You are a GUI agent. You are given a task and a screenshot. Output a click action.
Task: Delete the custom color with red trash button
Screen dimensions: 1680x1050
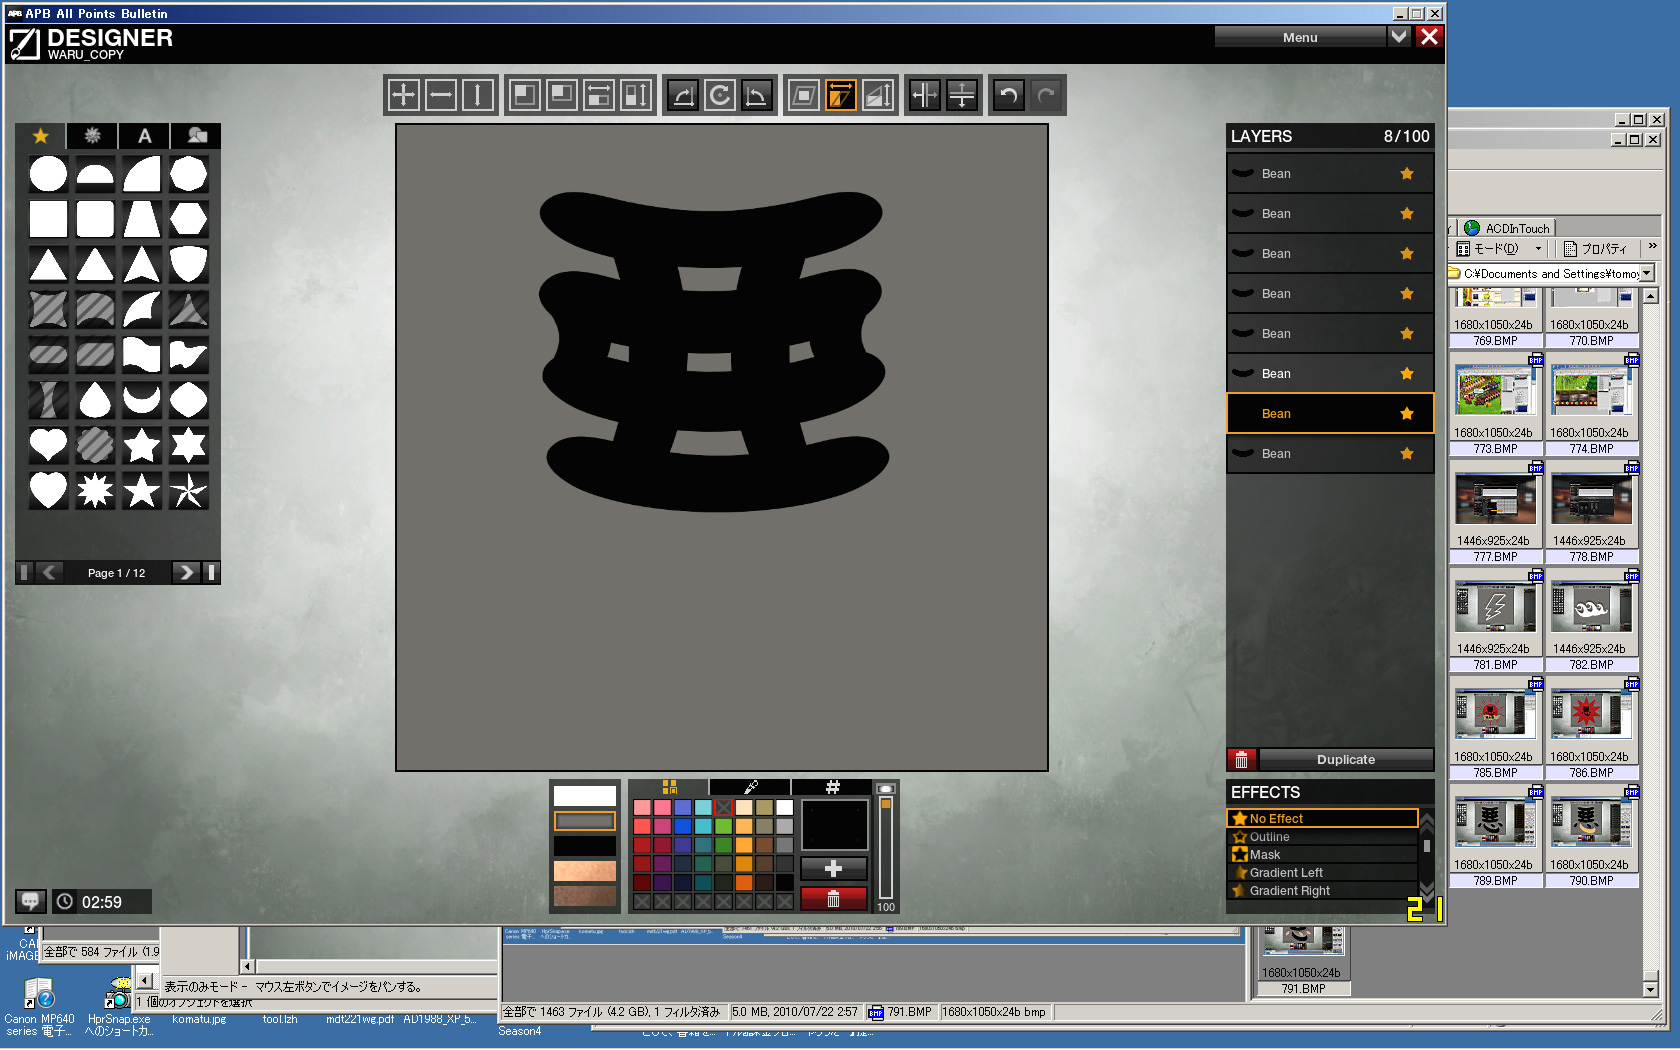834,898
